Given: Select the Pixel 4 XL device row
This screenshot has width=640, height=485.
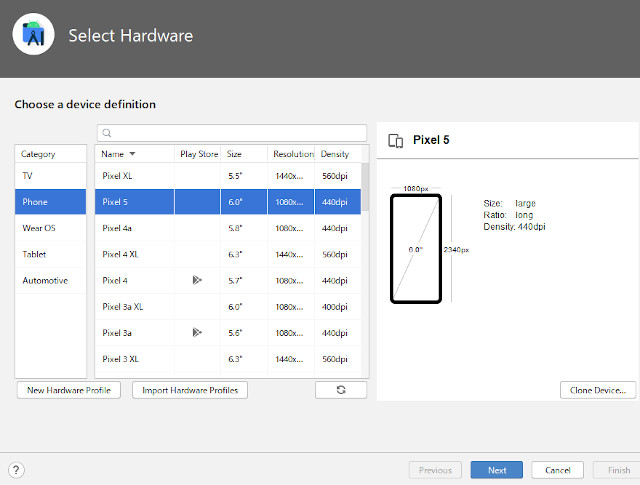Looking at the screenshot, I should (228, 254).
